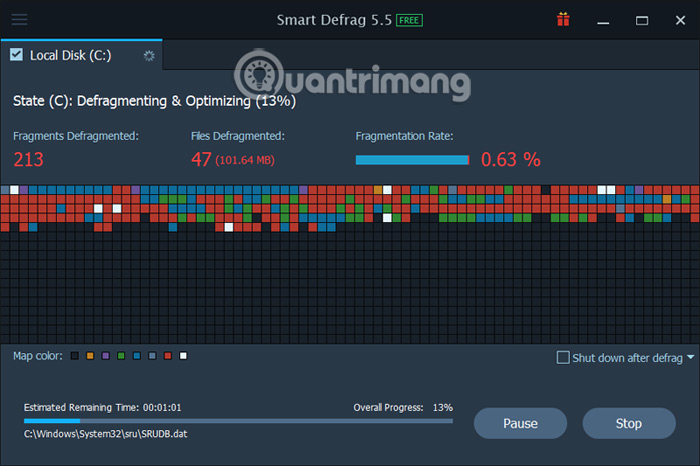Close the Smart Defrag window

[680, 21]
